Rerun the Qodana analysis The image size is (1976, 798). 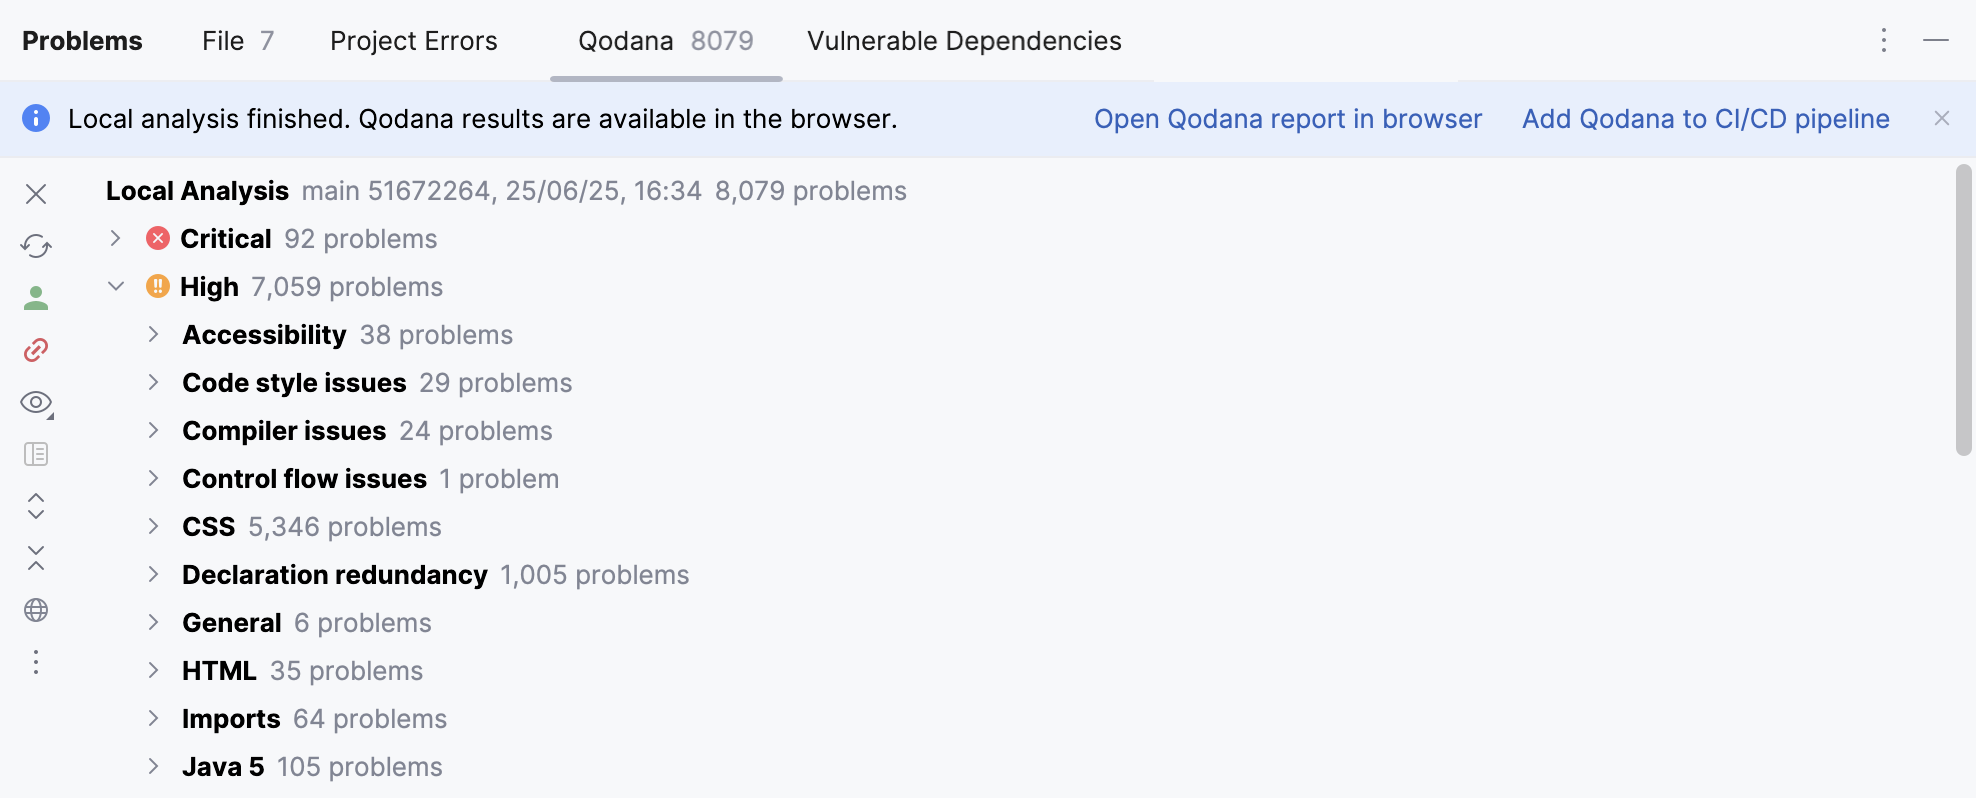tap(36, 245)
